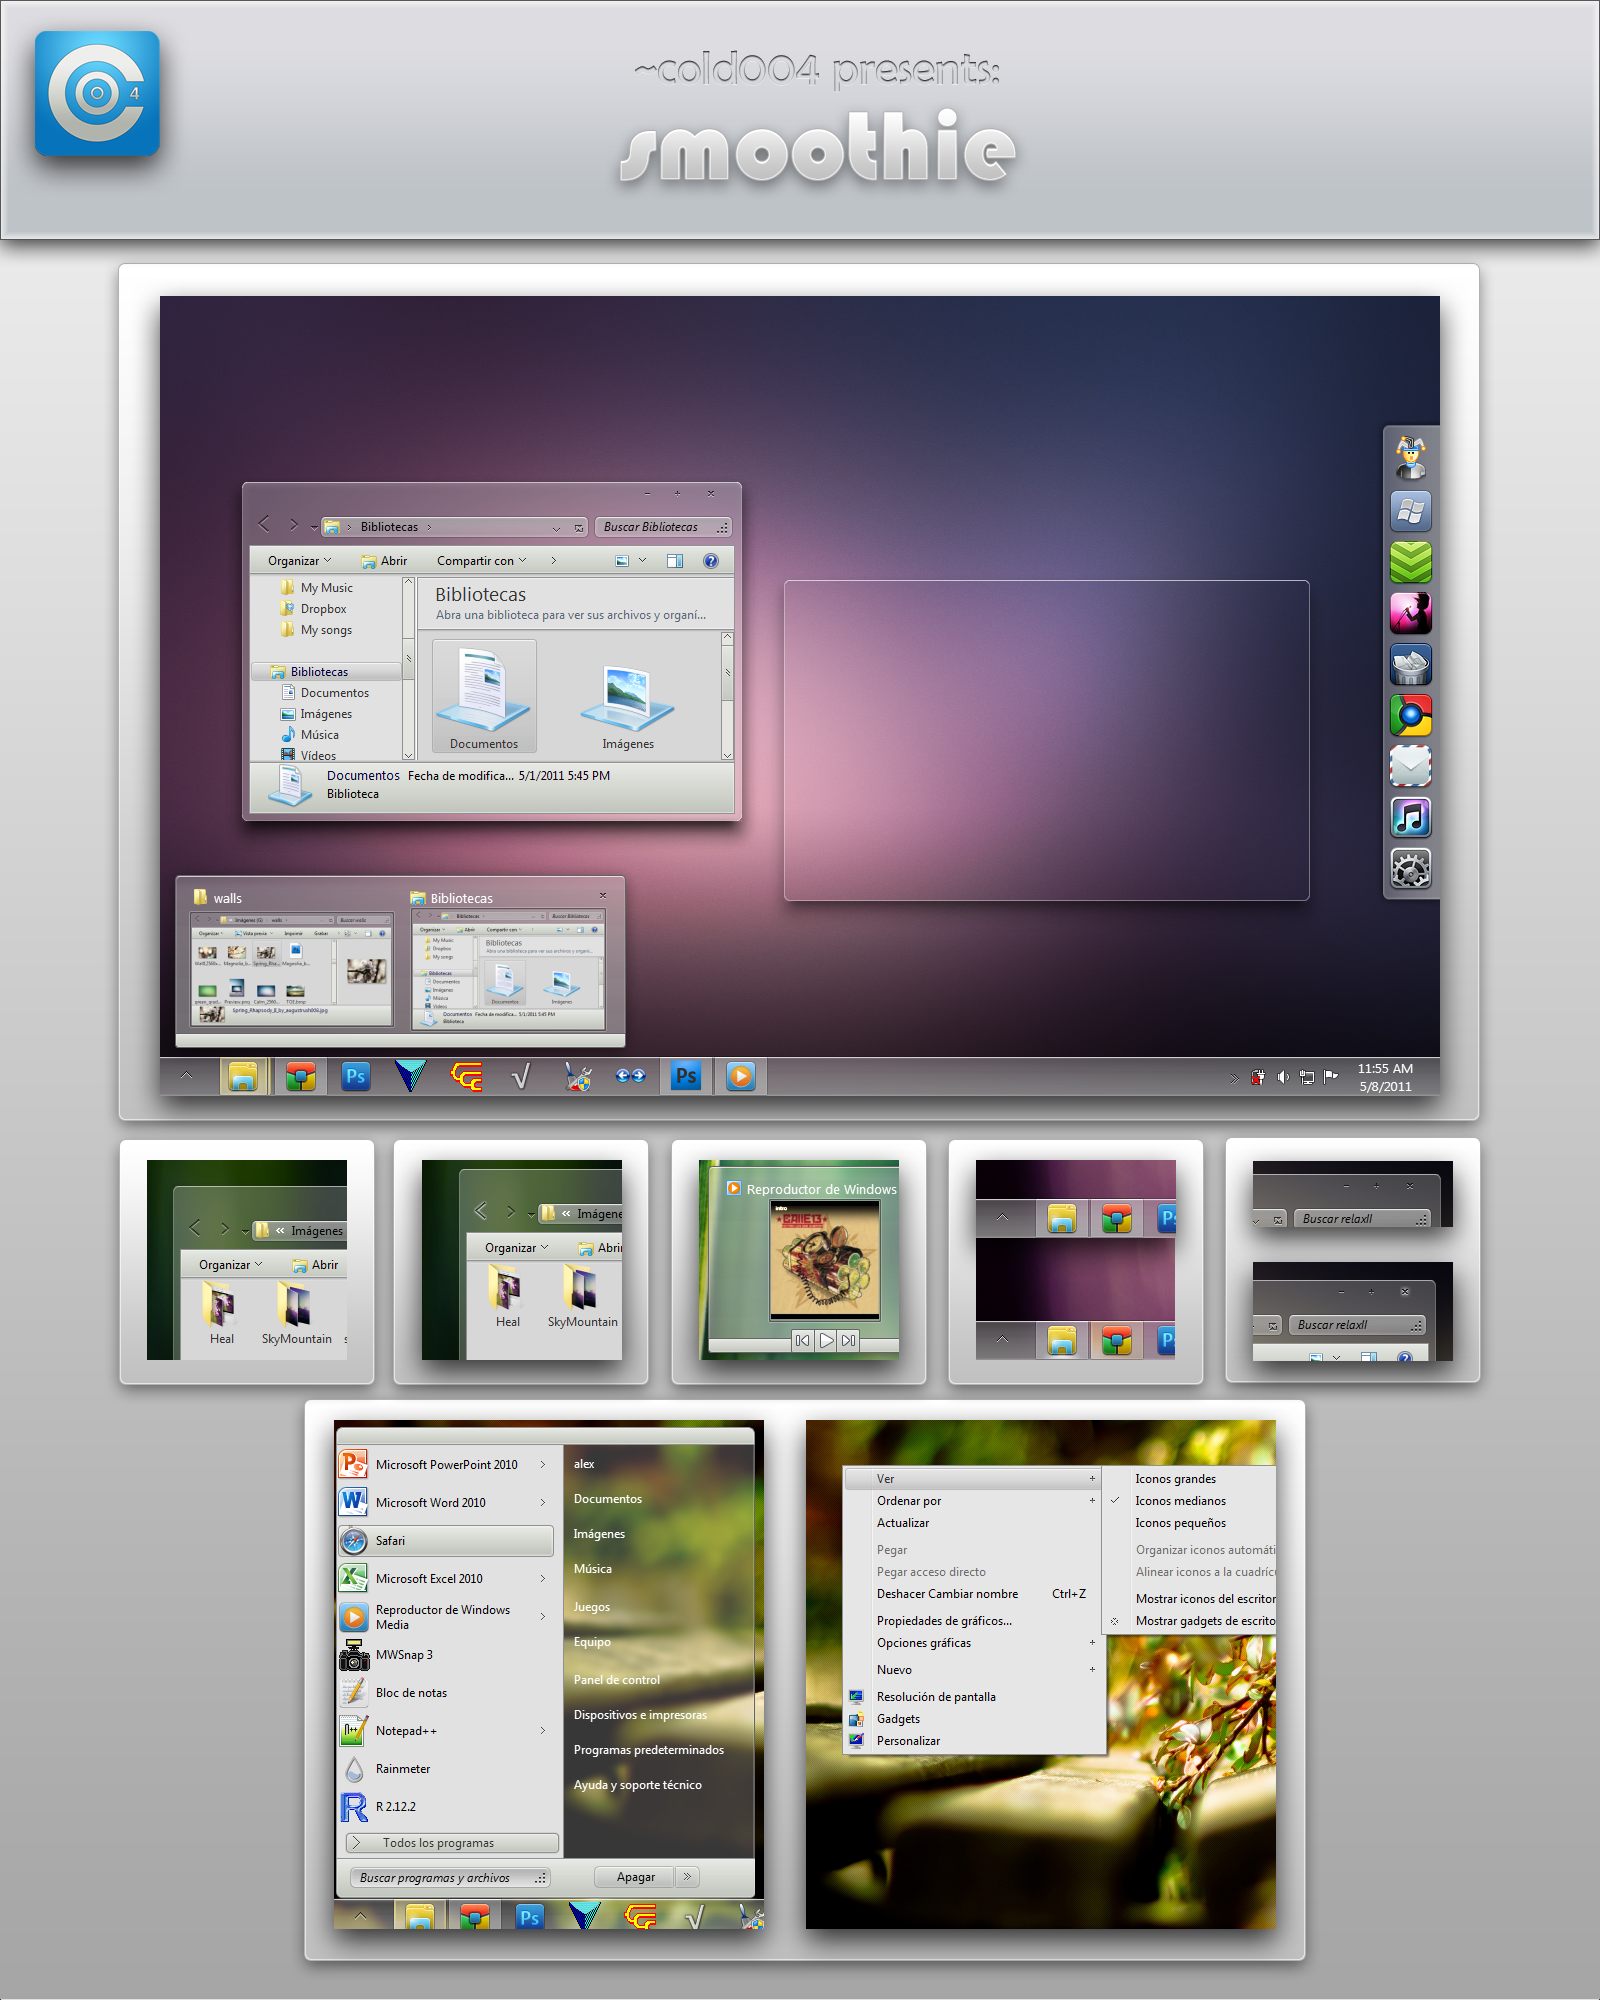Click Todos los programas button
Image resolution: width=1600 pixels, height=2000 pixels.
click(452, 1843)
